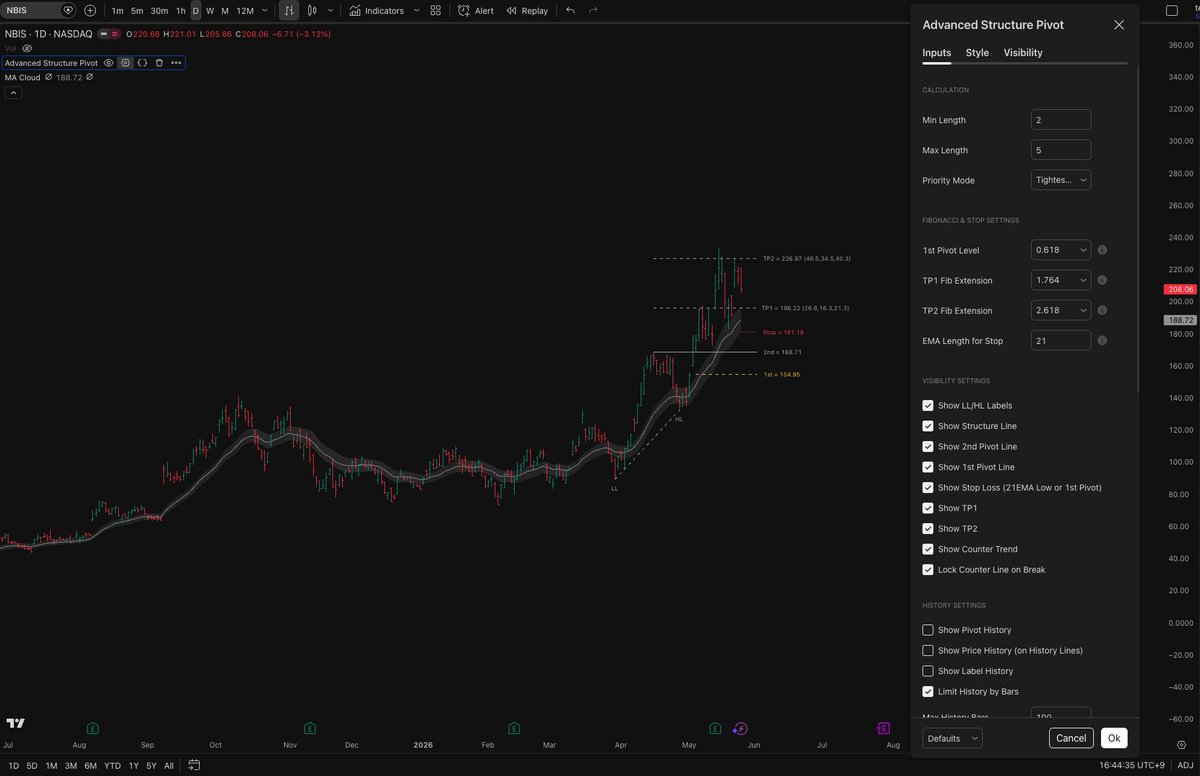Click the square layout icon at top right
The image size is (1200, 776).
(x=1173, y=10)
